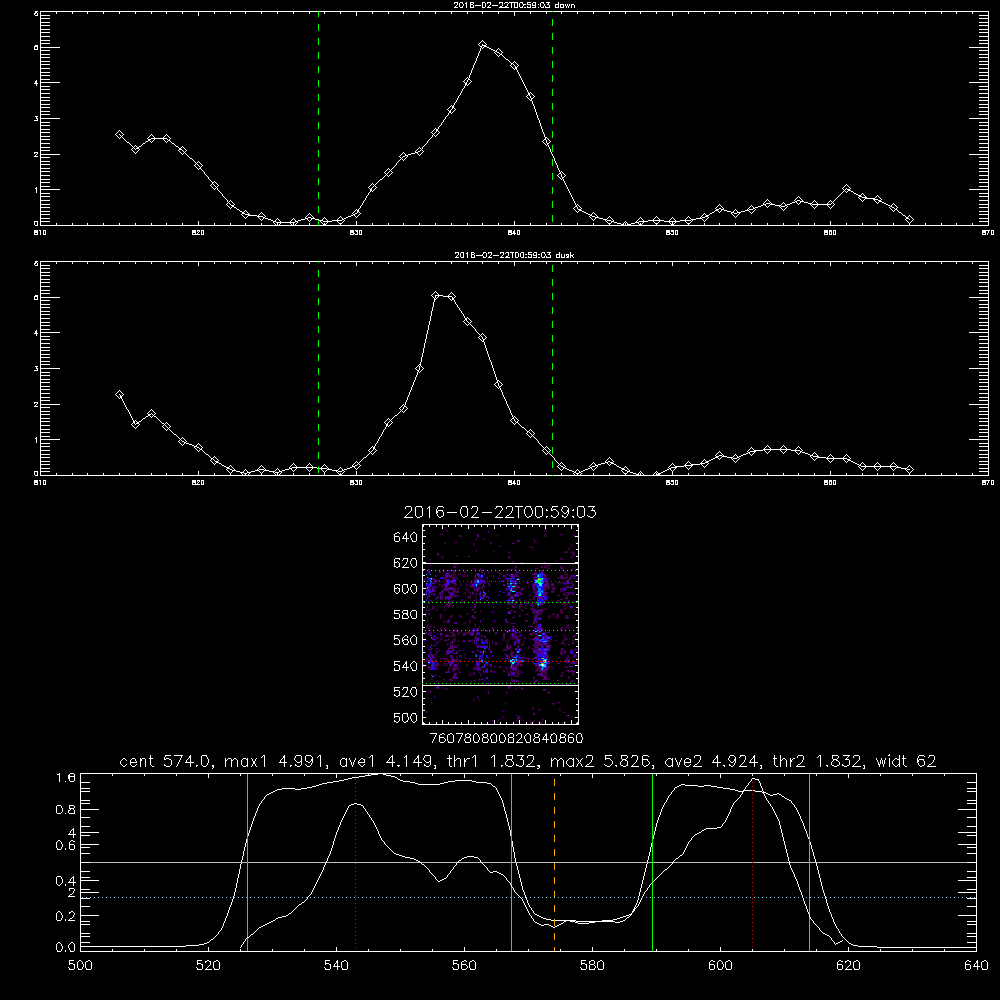Click the 'cent 574.0' value in the stats title
Viewport: 1000px width, 1000px height.
click(166, 761)
